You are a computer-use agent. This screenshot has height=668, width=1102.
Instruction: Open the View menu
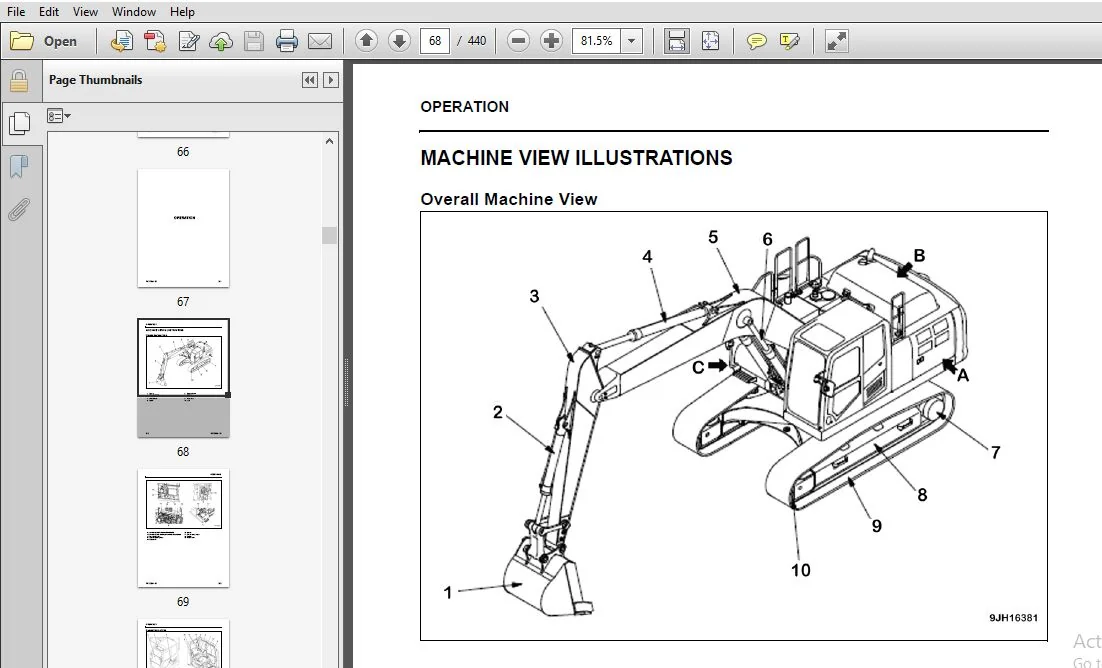pos(85,12)
